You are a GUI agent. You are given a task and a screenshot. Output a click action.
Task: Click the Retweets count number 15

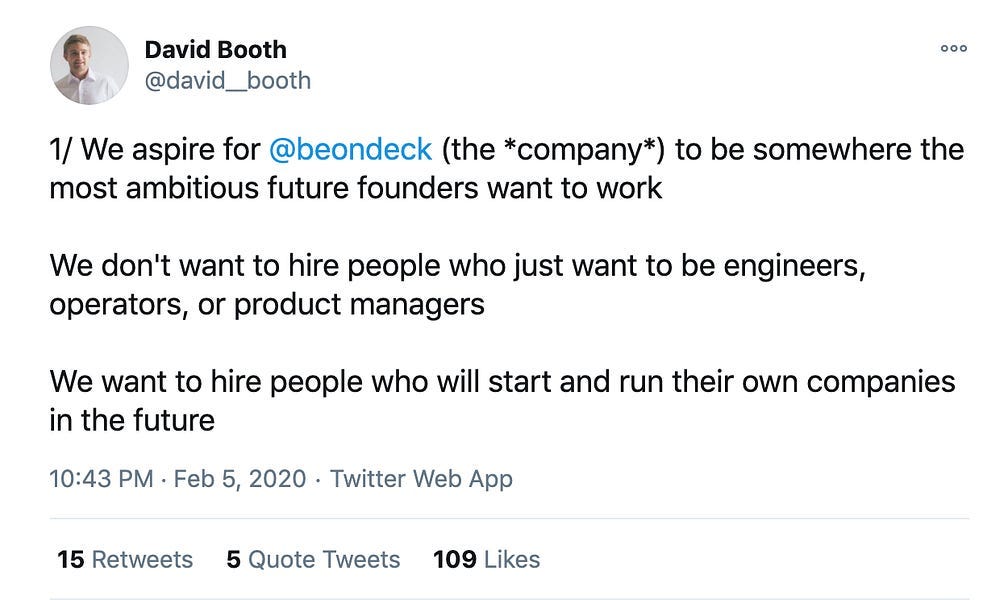(x=62, y=560)
